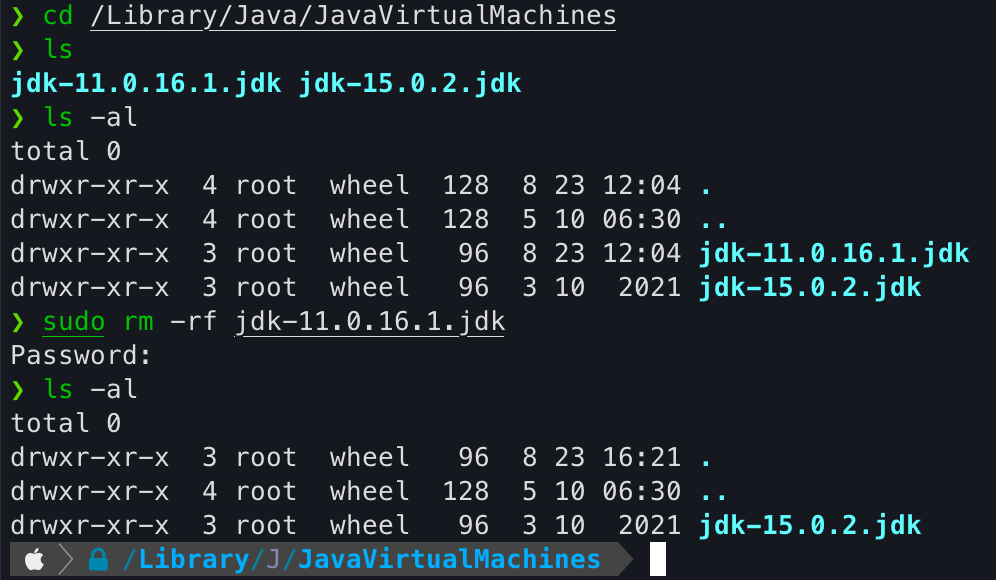
Task: Click the 'Password:' prompt line
Action: click(x=81, y=356)
